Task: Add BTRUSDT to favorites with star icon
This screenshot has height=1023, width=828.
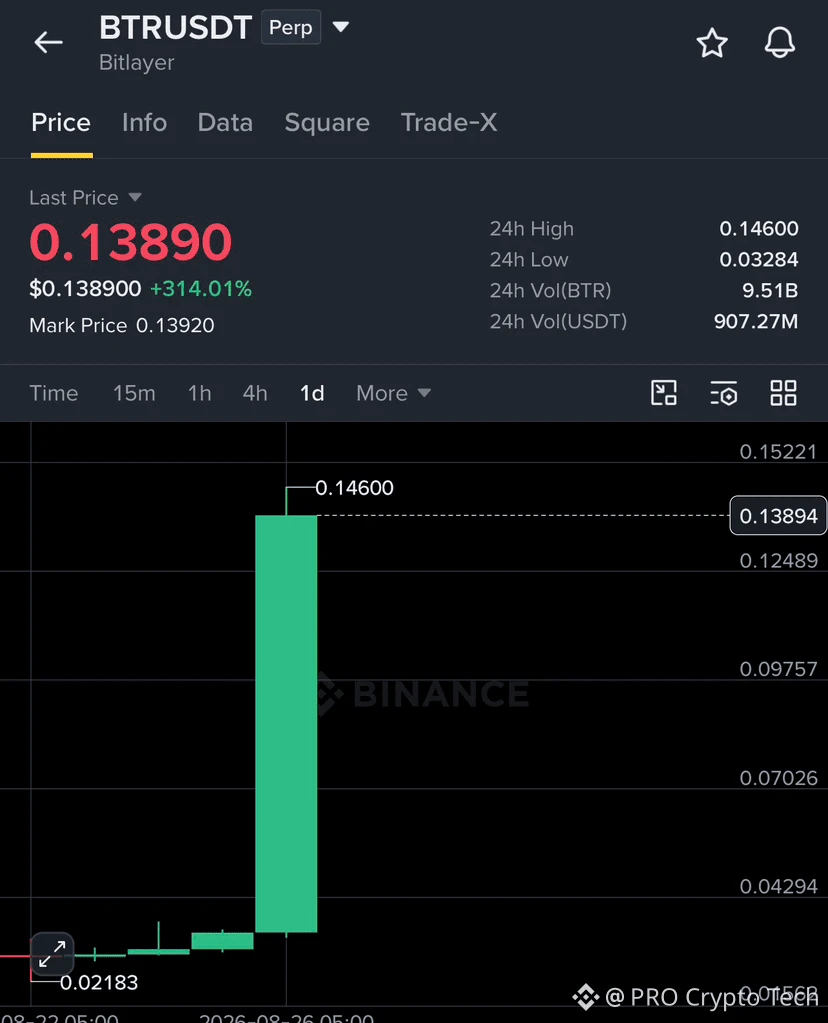Action: (x=712, y=43)
